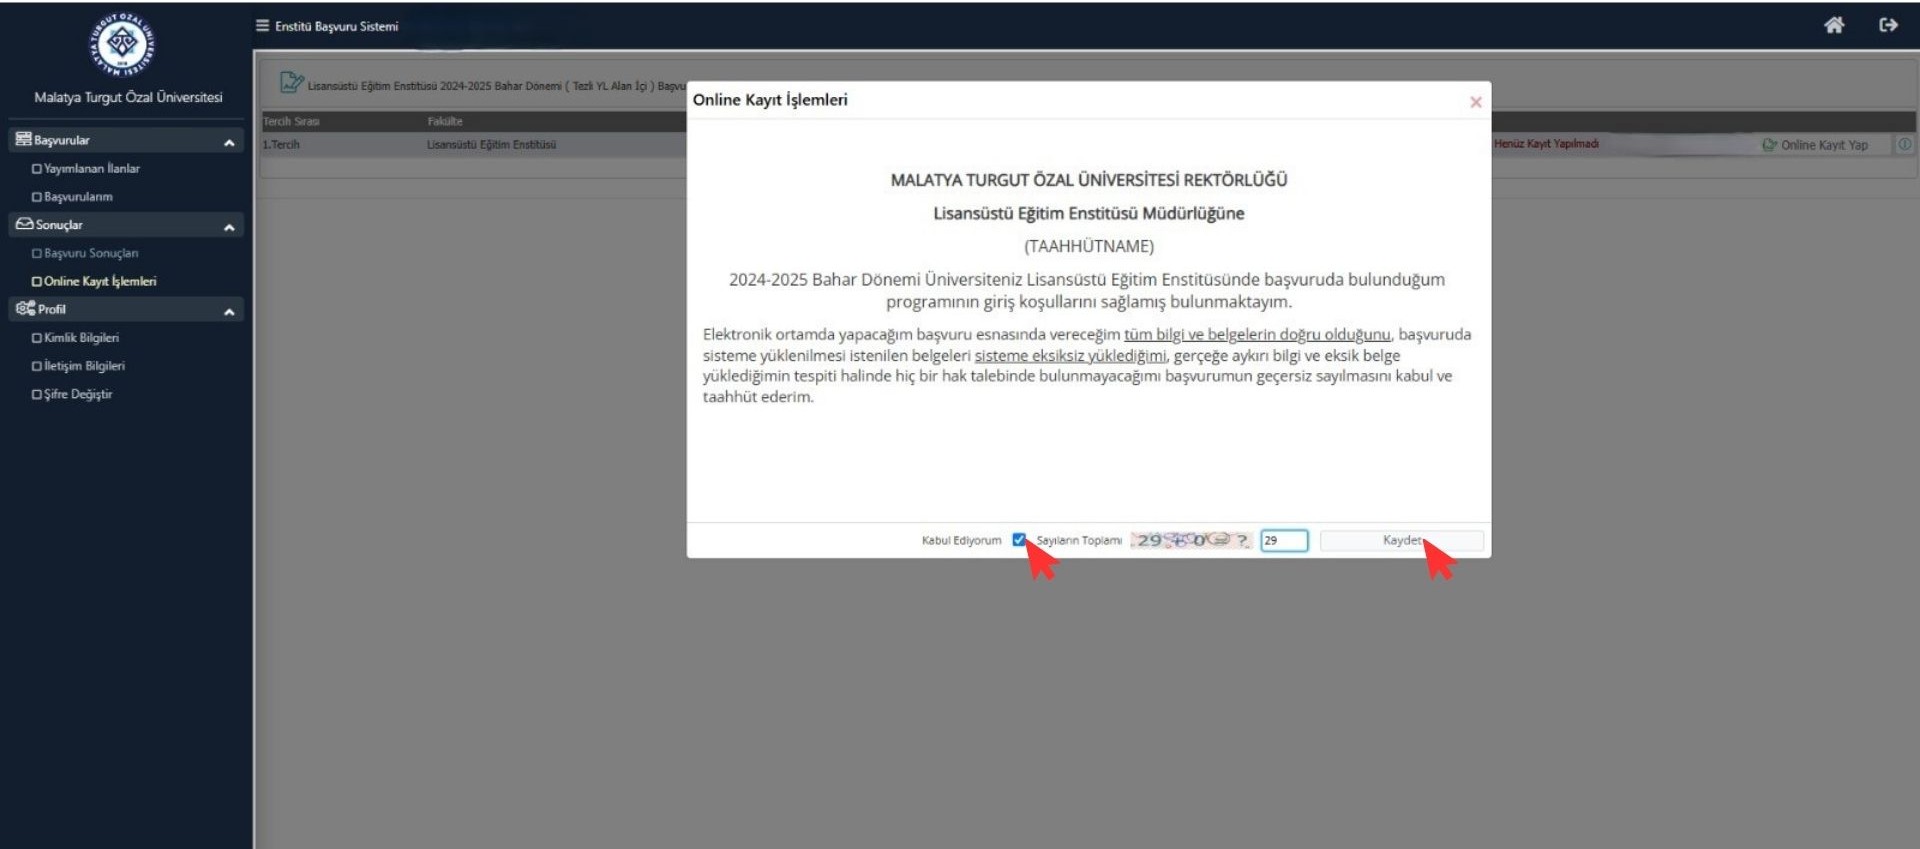Viewport: 1920px width, 849px height.
Task: Open Yayımlanan İlanlar menu item
Action: tap(91, 169)
